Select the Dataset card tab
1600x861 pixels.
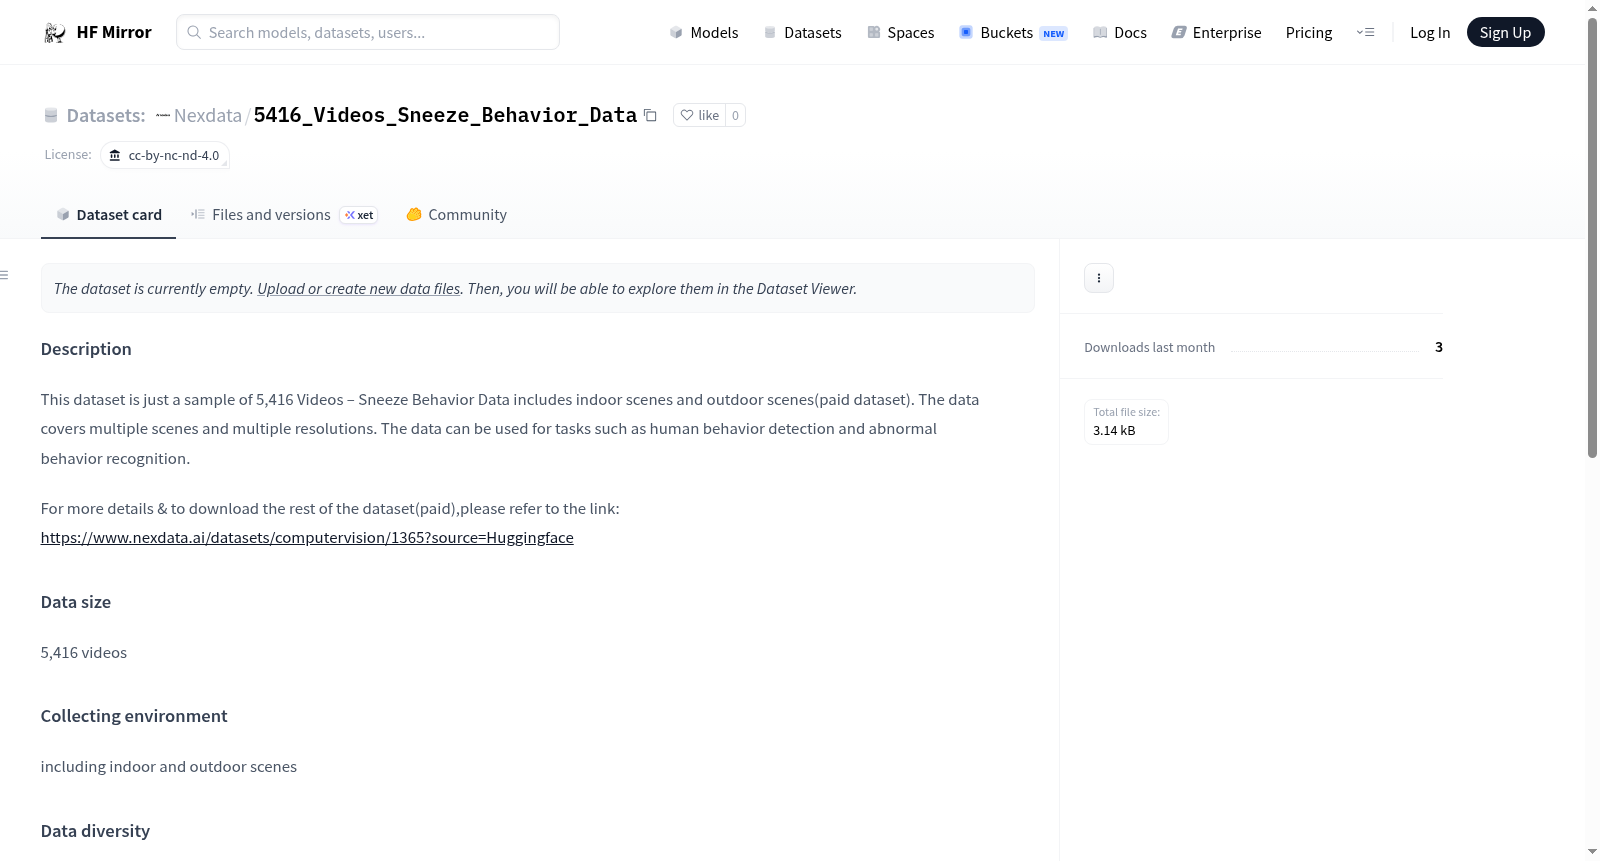[109, 215]
